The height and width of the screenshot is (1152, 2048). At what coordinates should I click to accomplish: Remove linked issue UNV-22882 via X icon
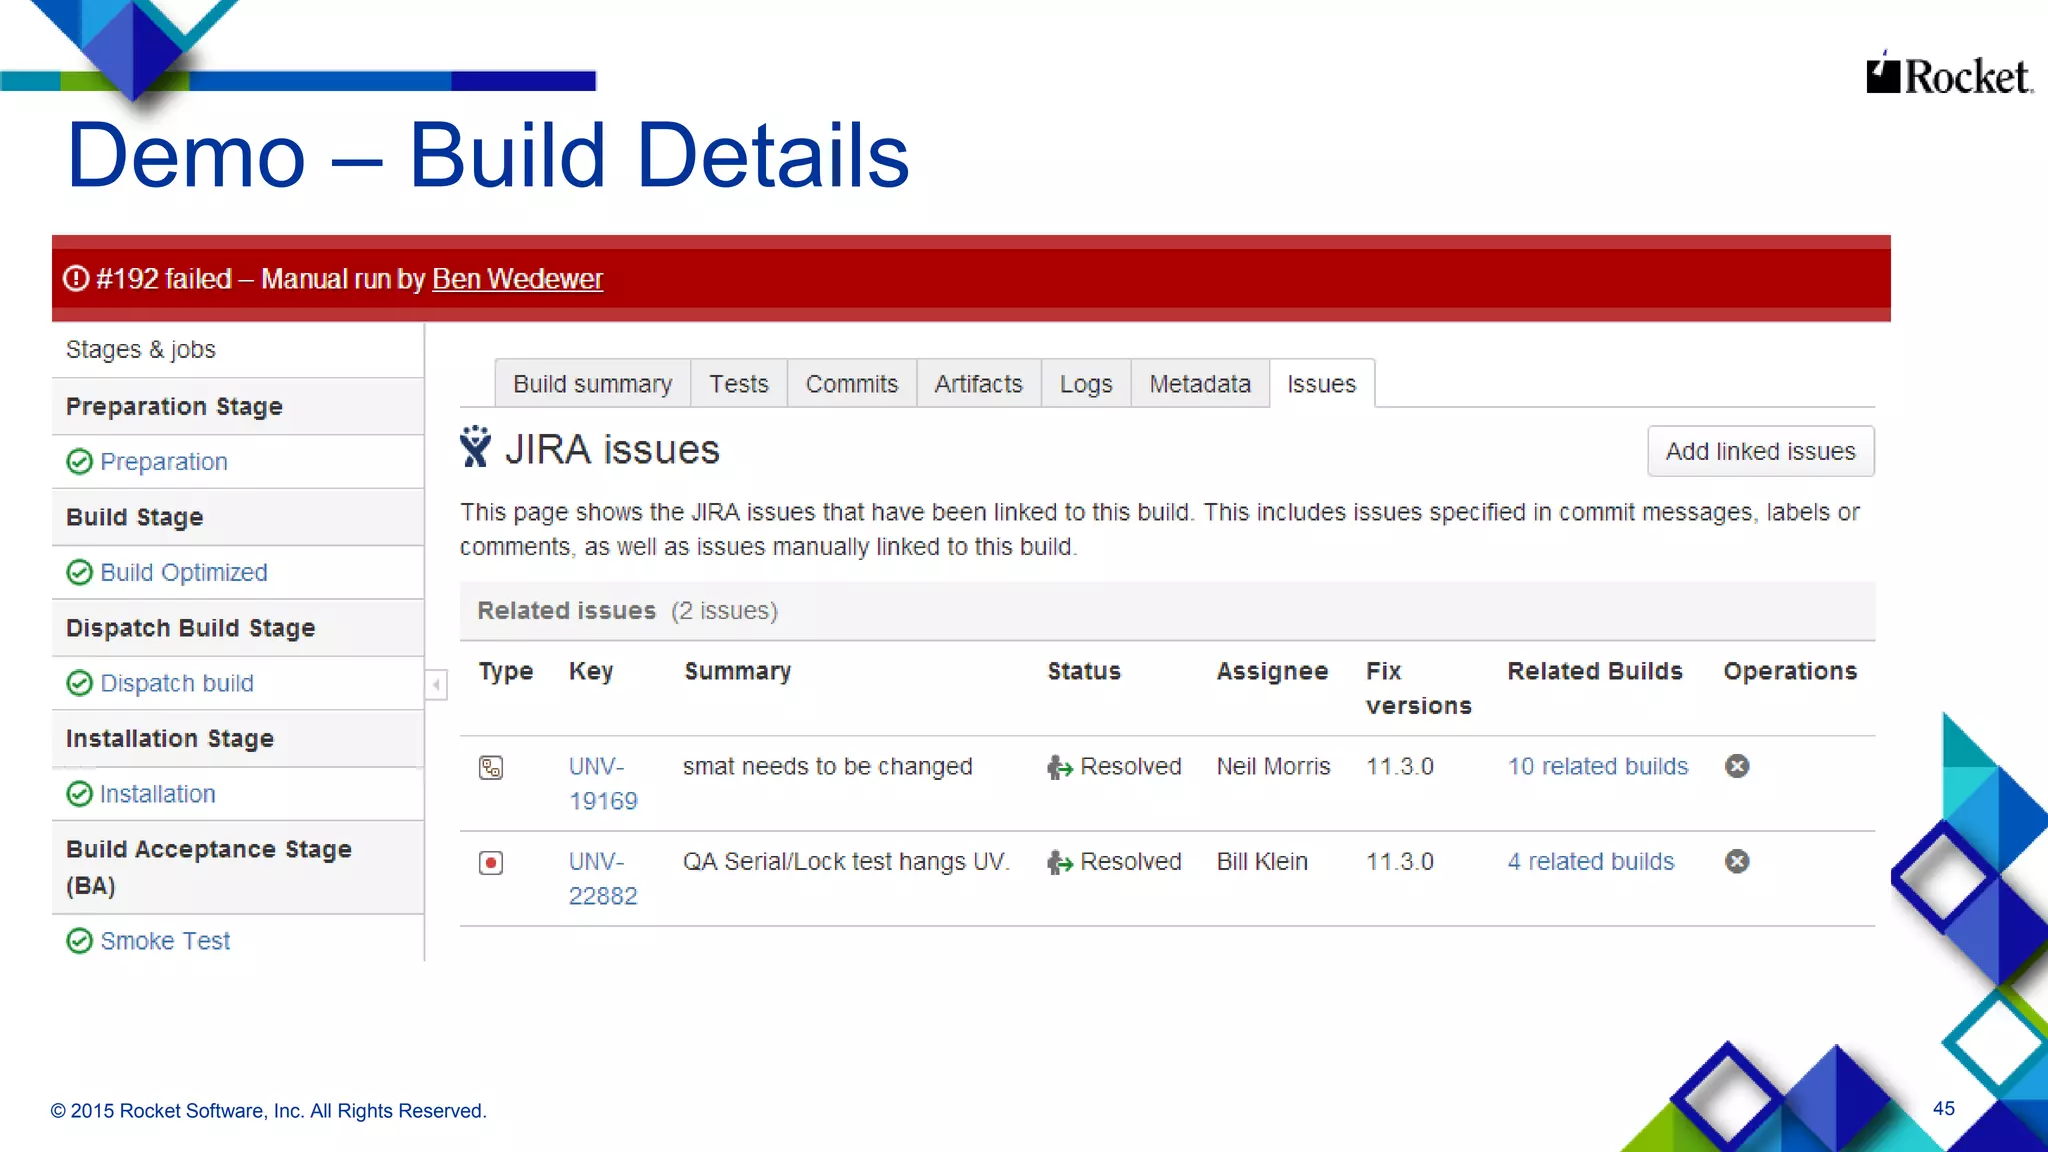(x=1737, y=861)
